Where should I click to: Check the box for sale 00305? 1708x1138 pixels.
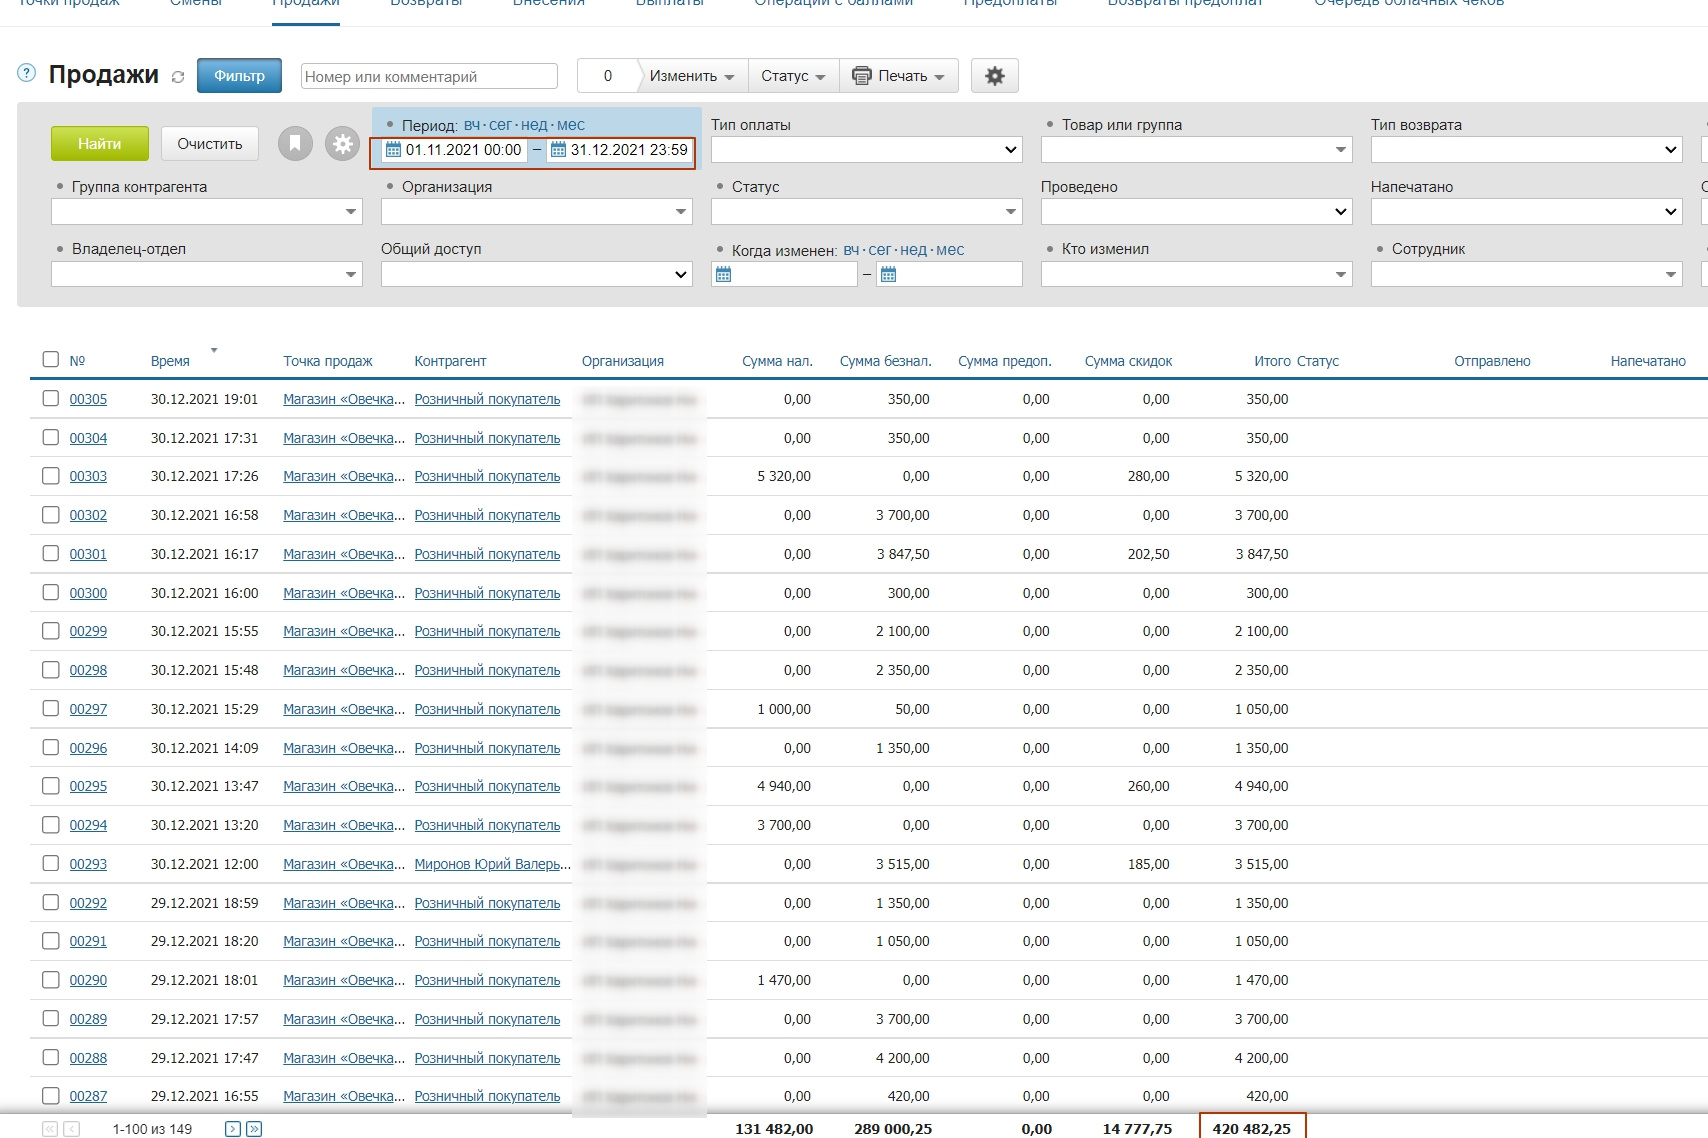pyautogui.click(x=51, y=399)
